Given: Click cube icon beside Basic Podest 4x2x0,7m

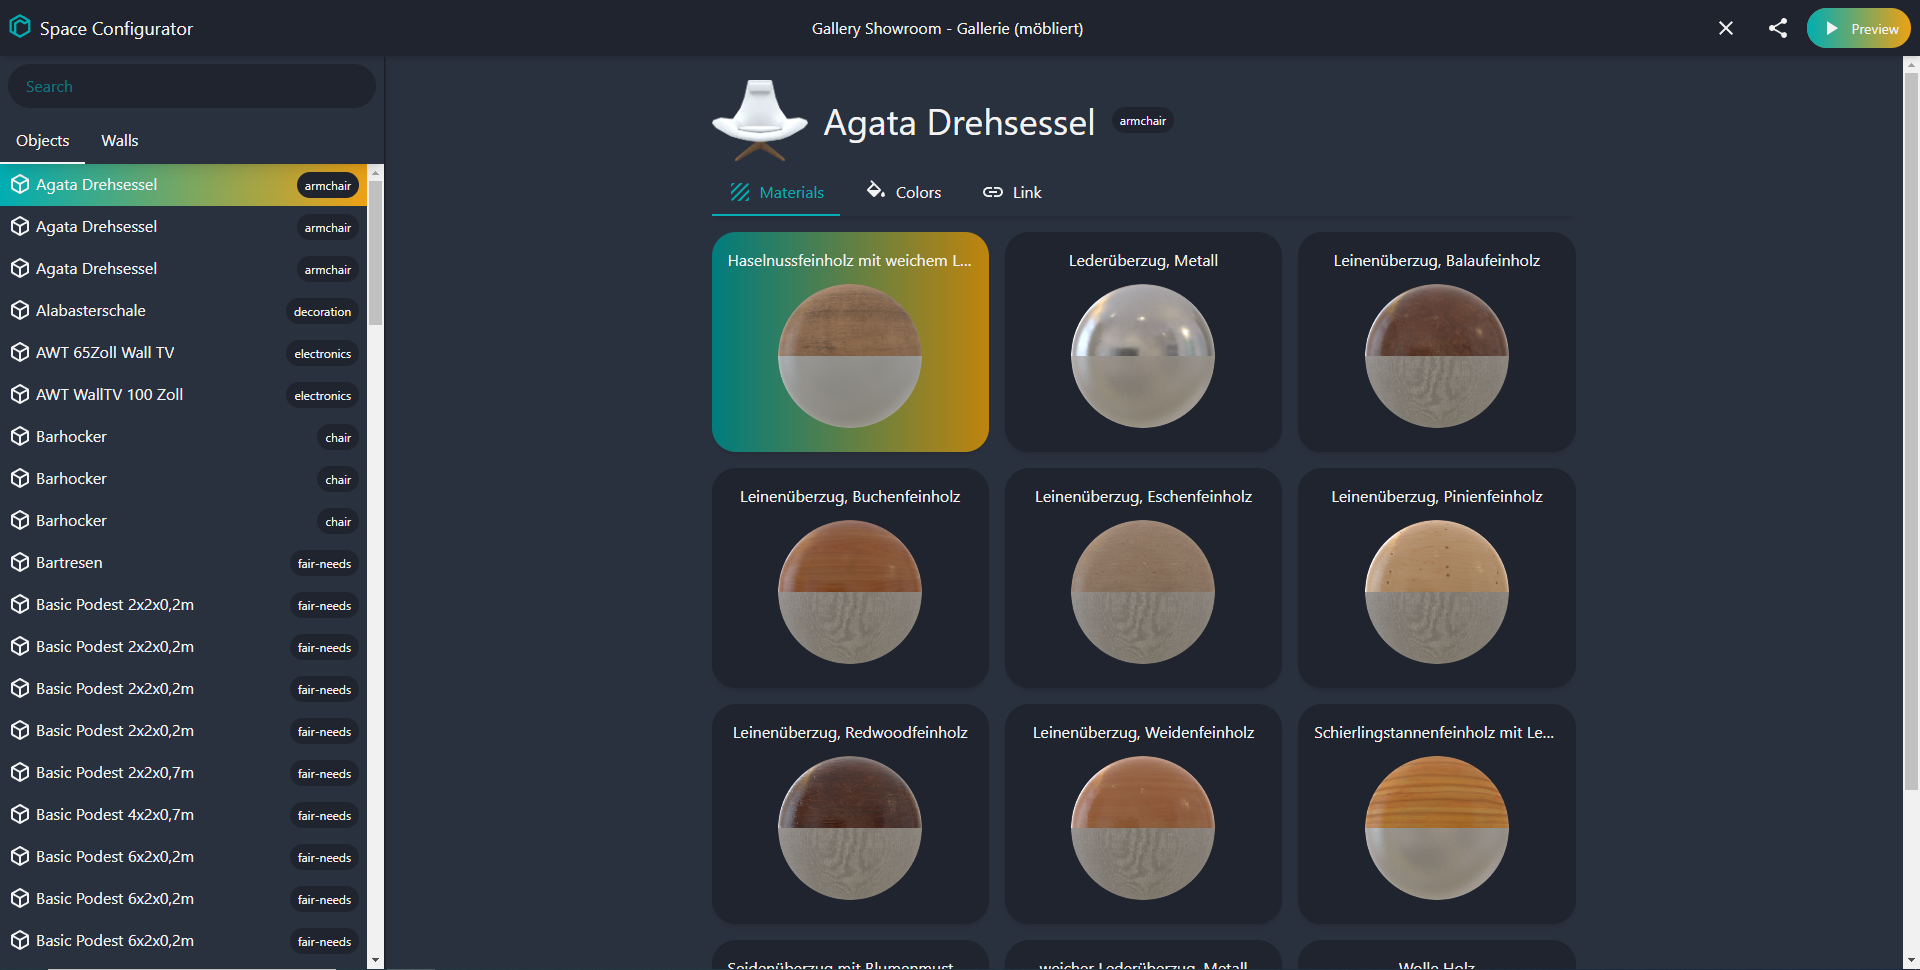Looking at the screenshot, I should (x=20, y=814).
